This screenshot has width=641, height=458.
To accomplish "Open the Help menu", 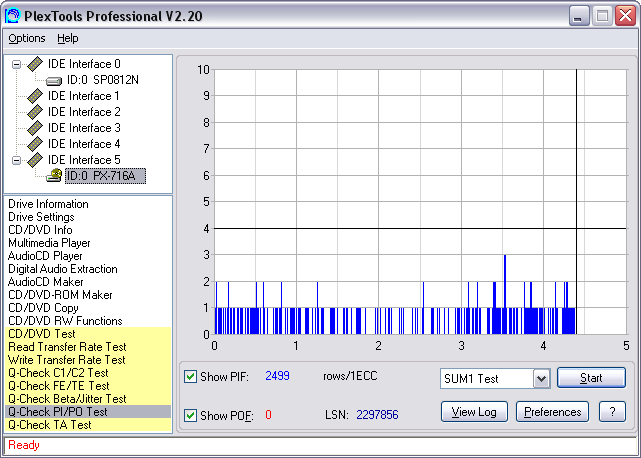I will [x=67, y=38].
